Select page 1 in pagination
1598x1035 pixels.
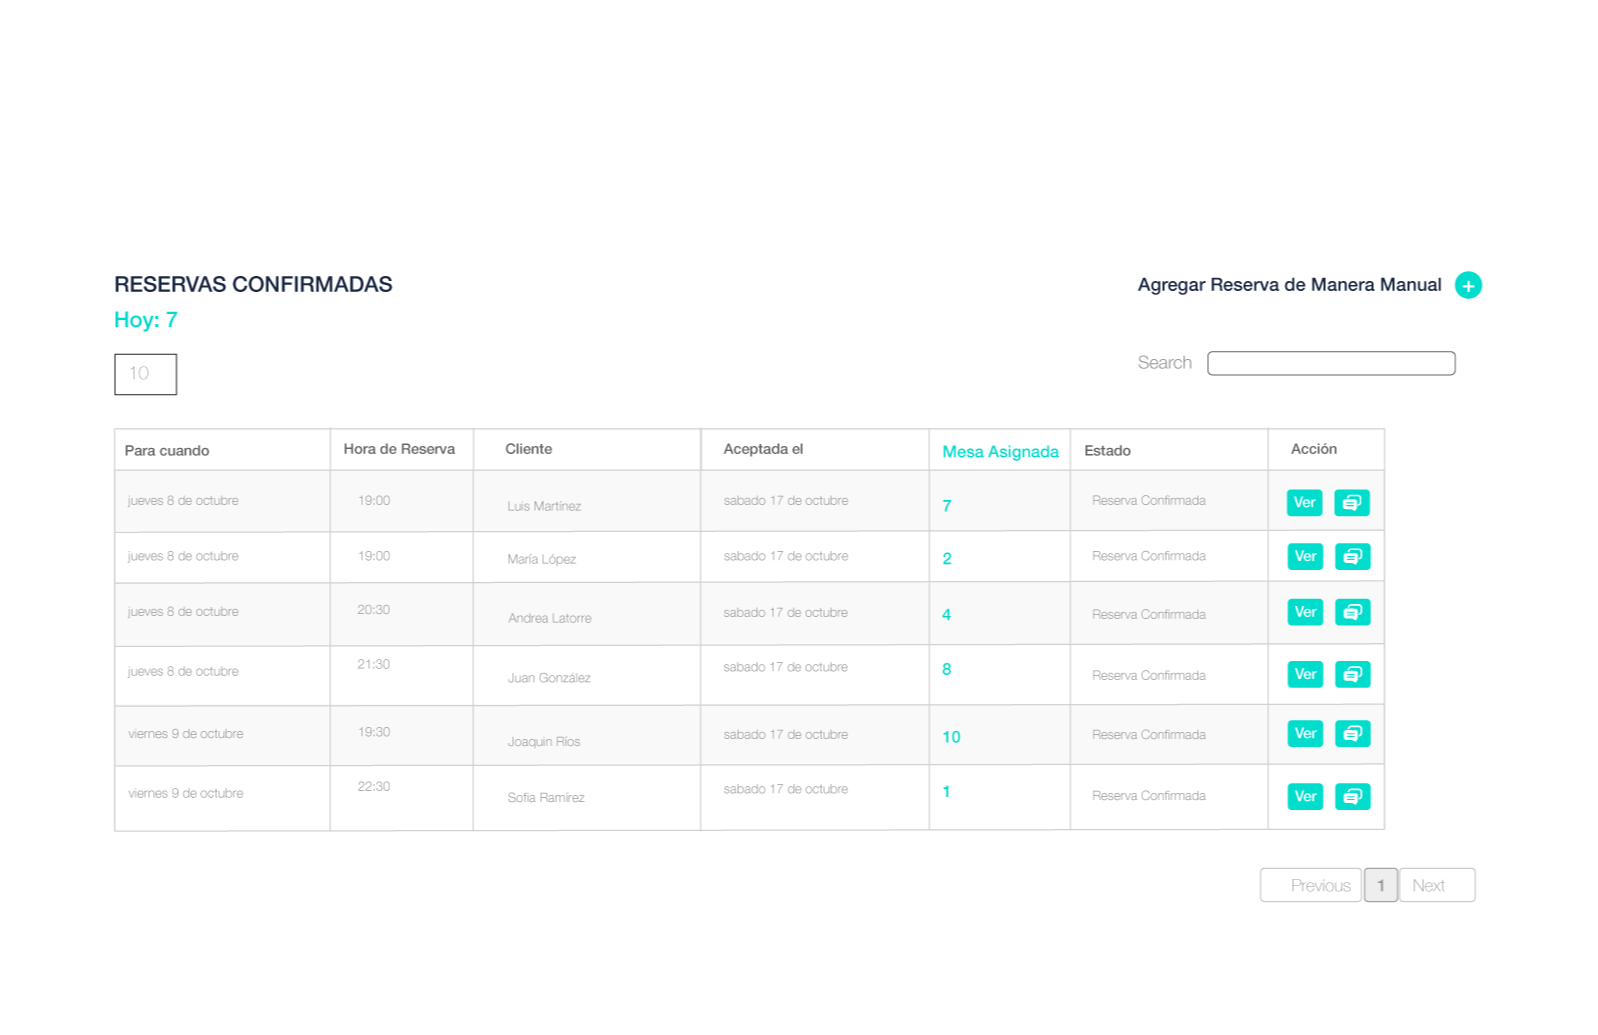(1381, 886)
